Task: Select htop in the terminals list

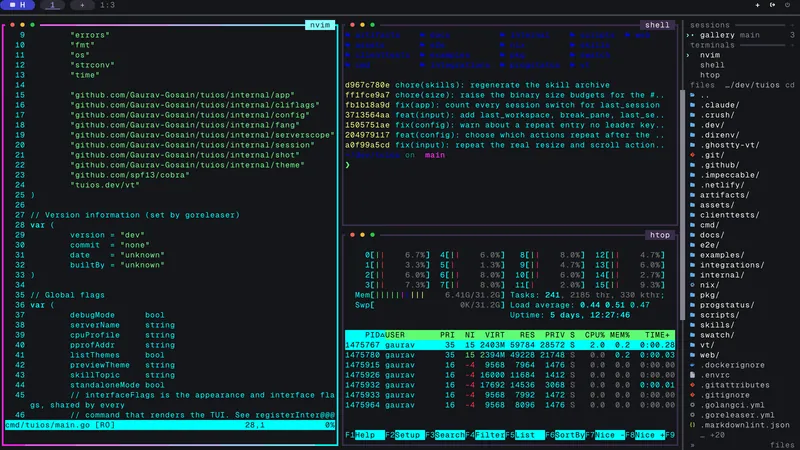Action: pyautogui.click(x=710, y=75)
